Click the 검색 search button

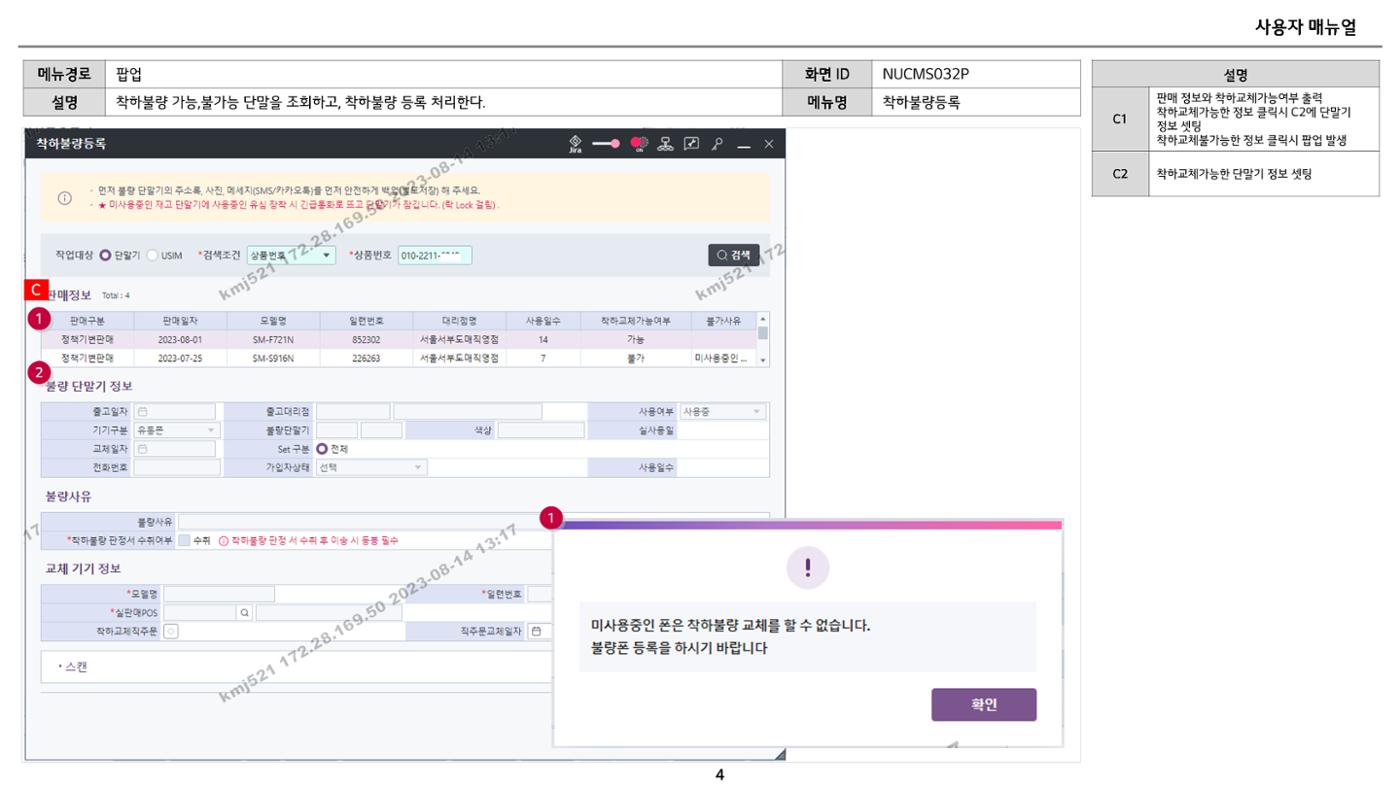[733, 255]
